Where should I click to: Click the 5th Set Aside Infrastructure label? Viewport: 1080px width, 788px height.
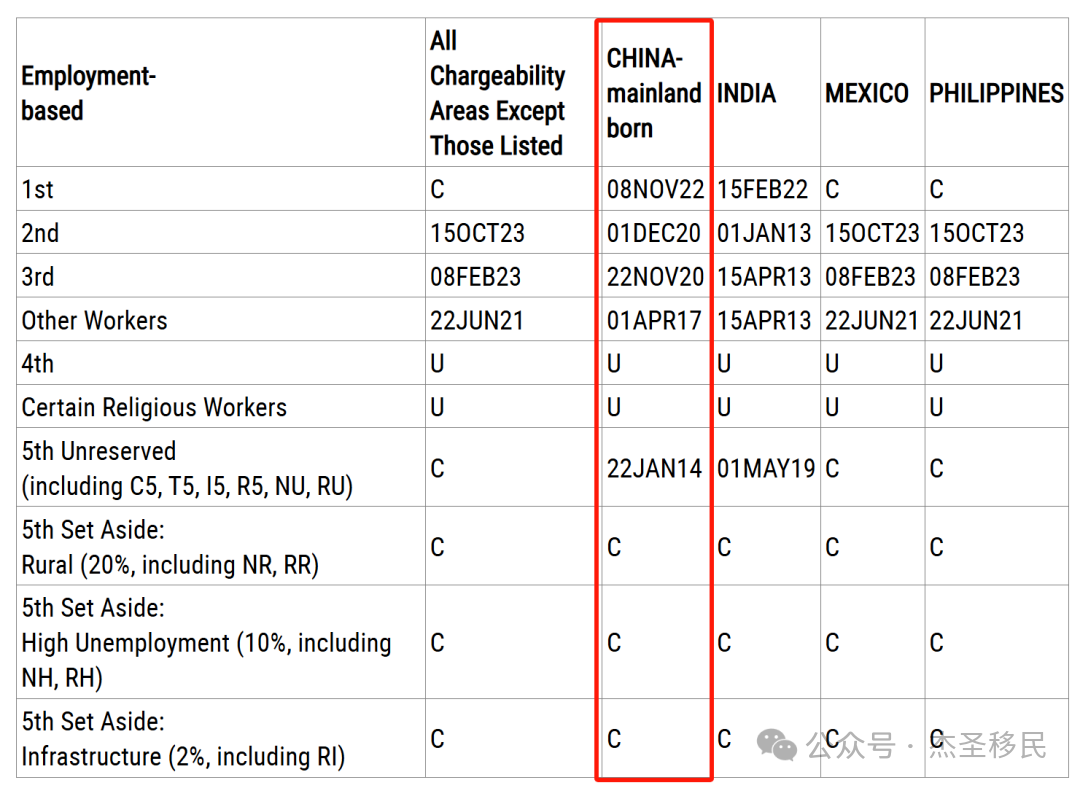point(183,739)
